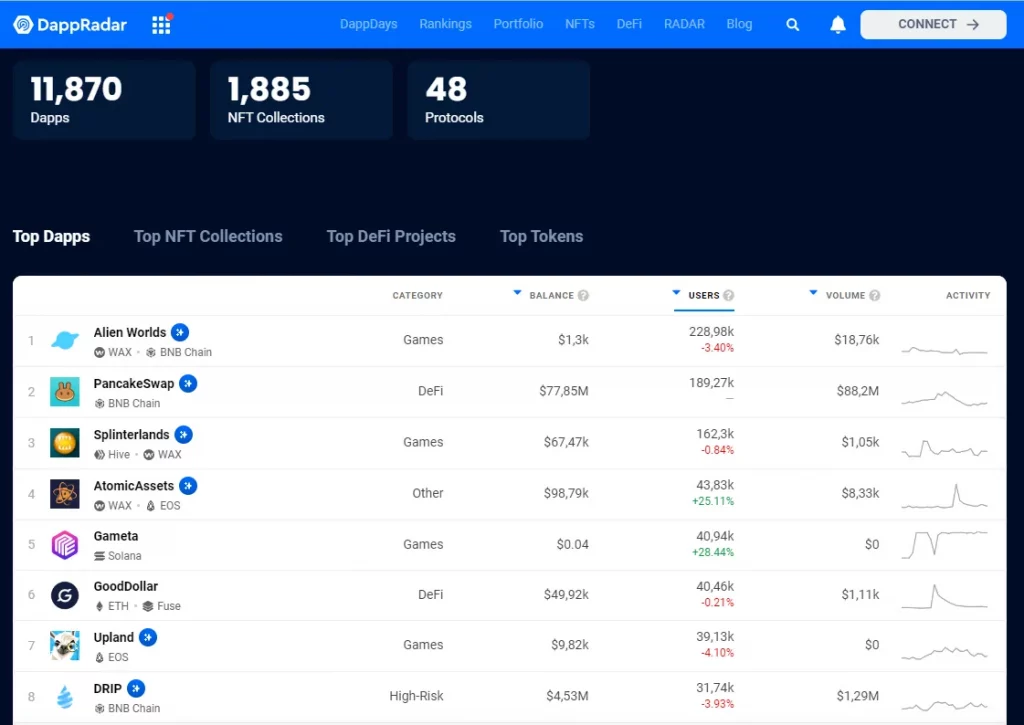Open the DRIP dapp link
This screenshot has width=1024, height=725.
click(x=108, y=688)
